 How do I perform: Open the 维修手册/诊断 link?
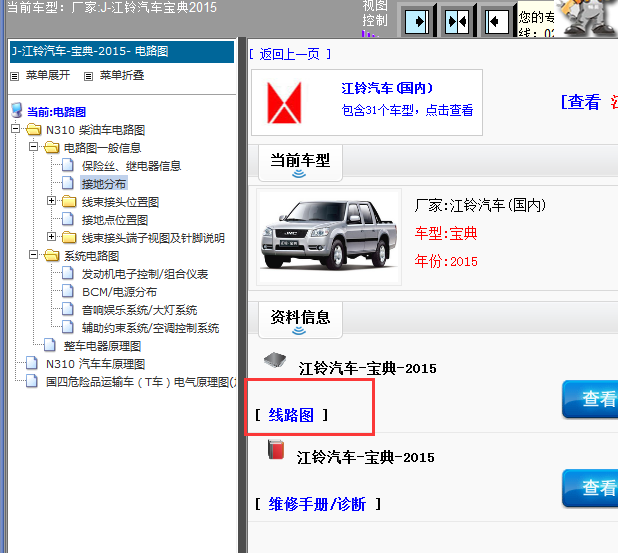317,504
